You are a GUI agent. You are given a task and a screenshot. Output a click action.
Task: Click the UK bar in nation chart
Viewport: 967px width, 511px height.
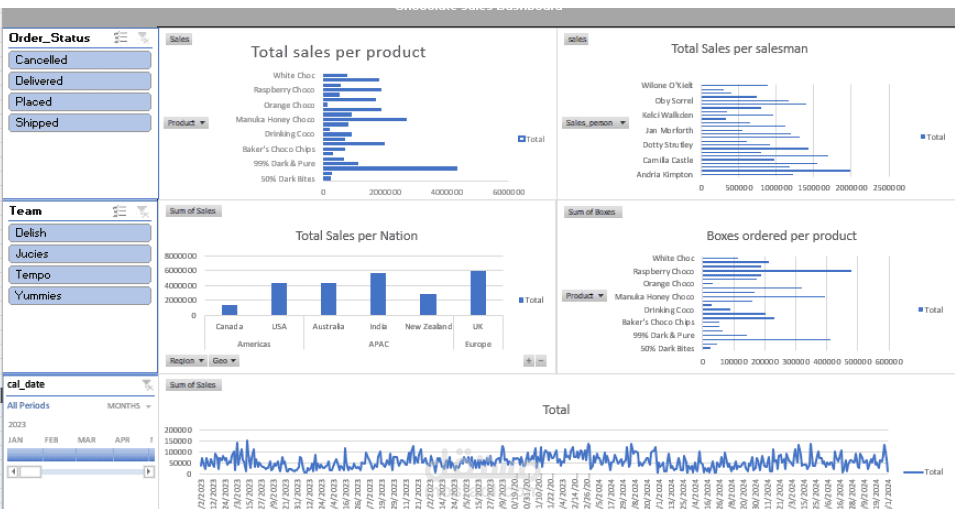[478, 293]
